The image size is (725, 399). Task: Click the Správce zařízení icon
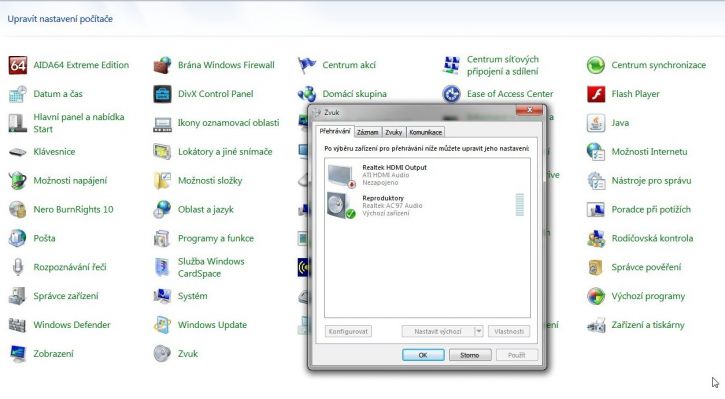(x=18, y=296)
